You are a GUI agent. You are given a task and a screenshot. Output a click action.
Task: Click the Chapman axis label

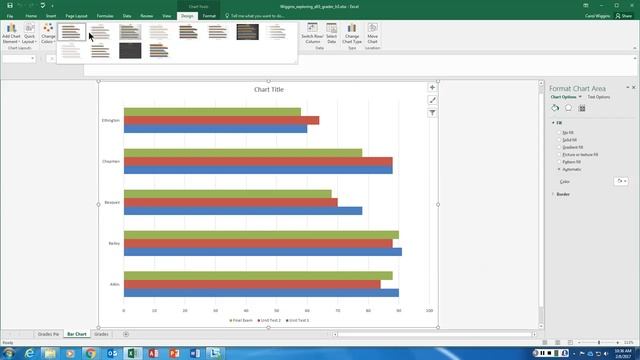111,161
